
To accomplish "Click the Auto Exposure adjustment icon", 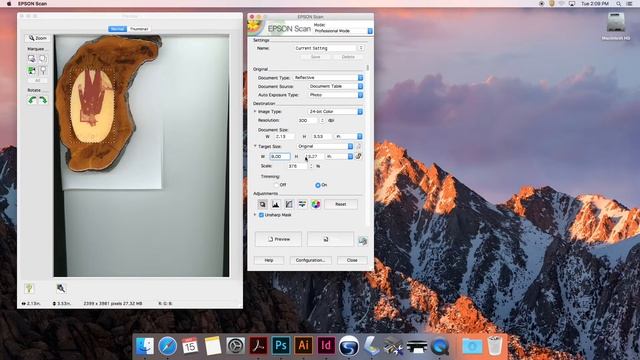I will (x=263, y=204).
